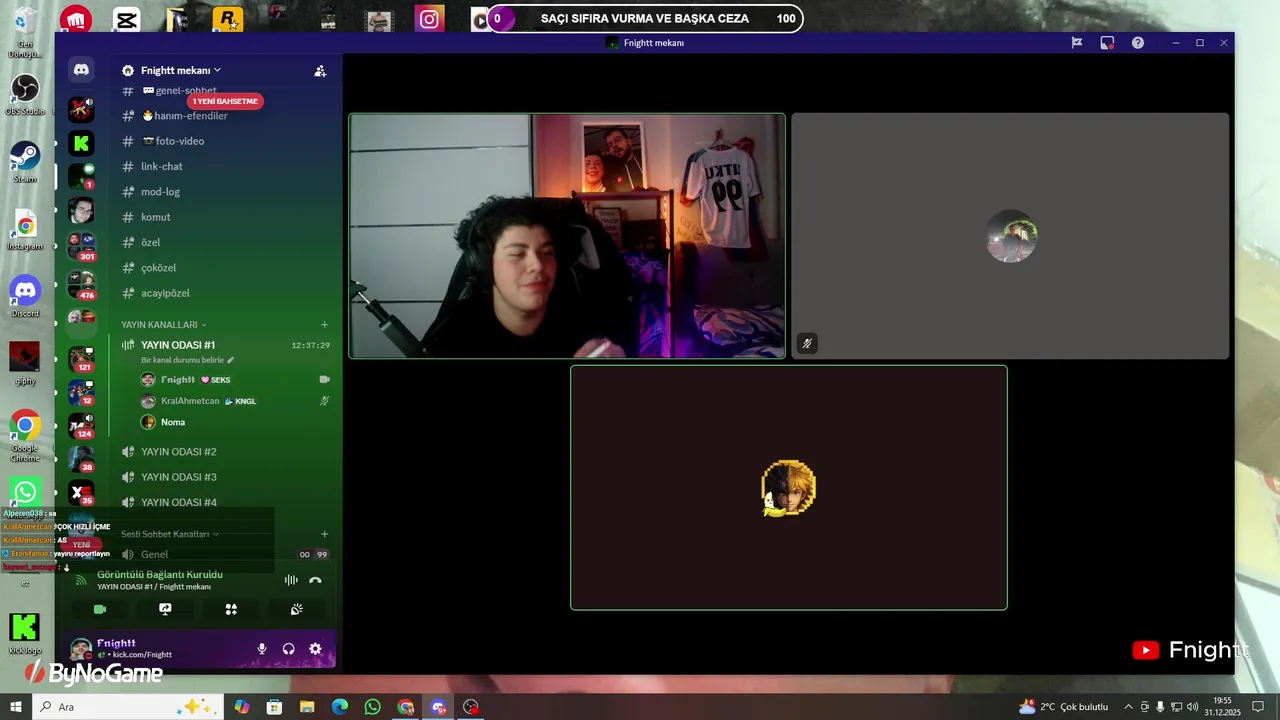The image size is (1280, 720).
Task: Click the pop-out screen icon in title bar
Action: (1107, 43)
